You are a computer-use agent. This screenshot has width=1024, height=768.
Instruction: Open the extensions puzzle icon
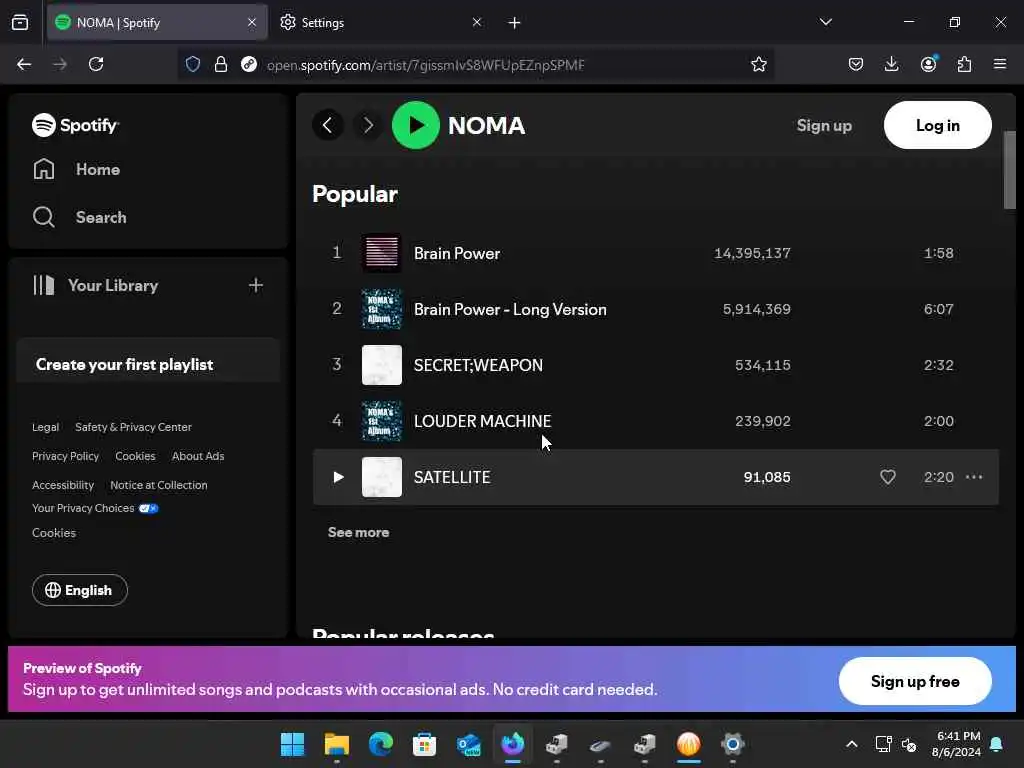[964, 64]
